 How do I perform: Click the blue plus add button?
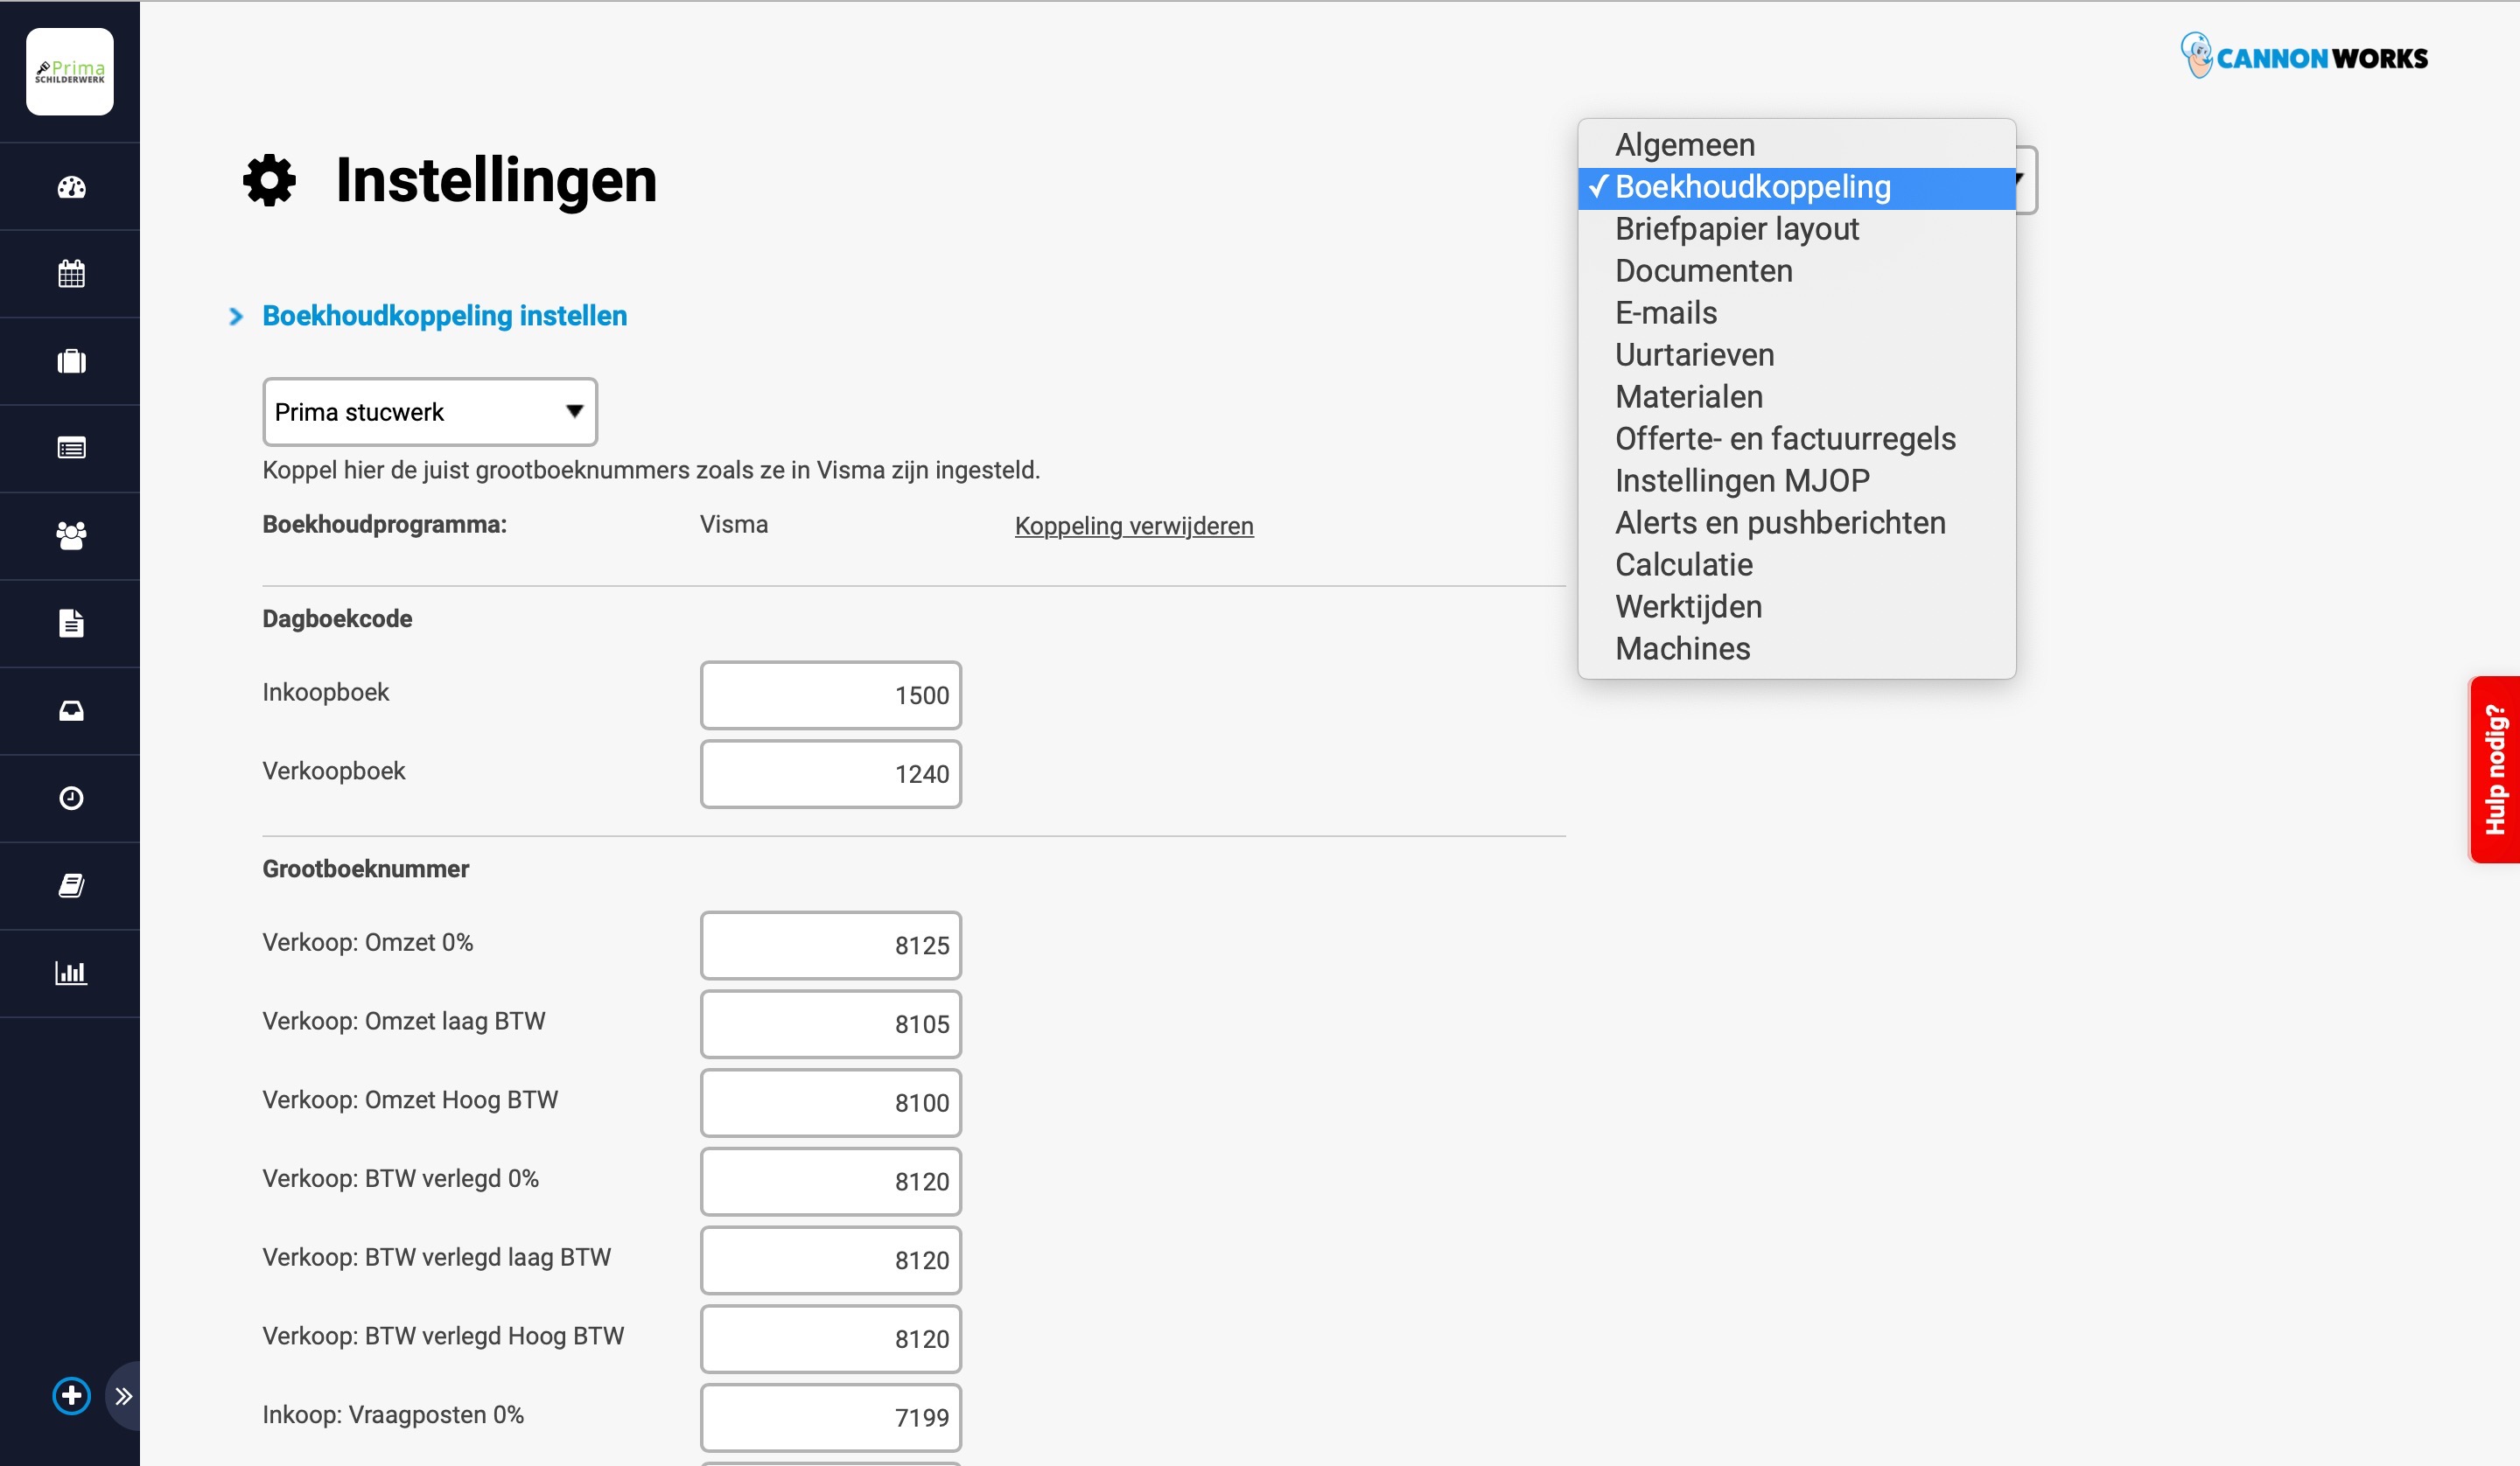click(x=71, y=1395)
